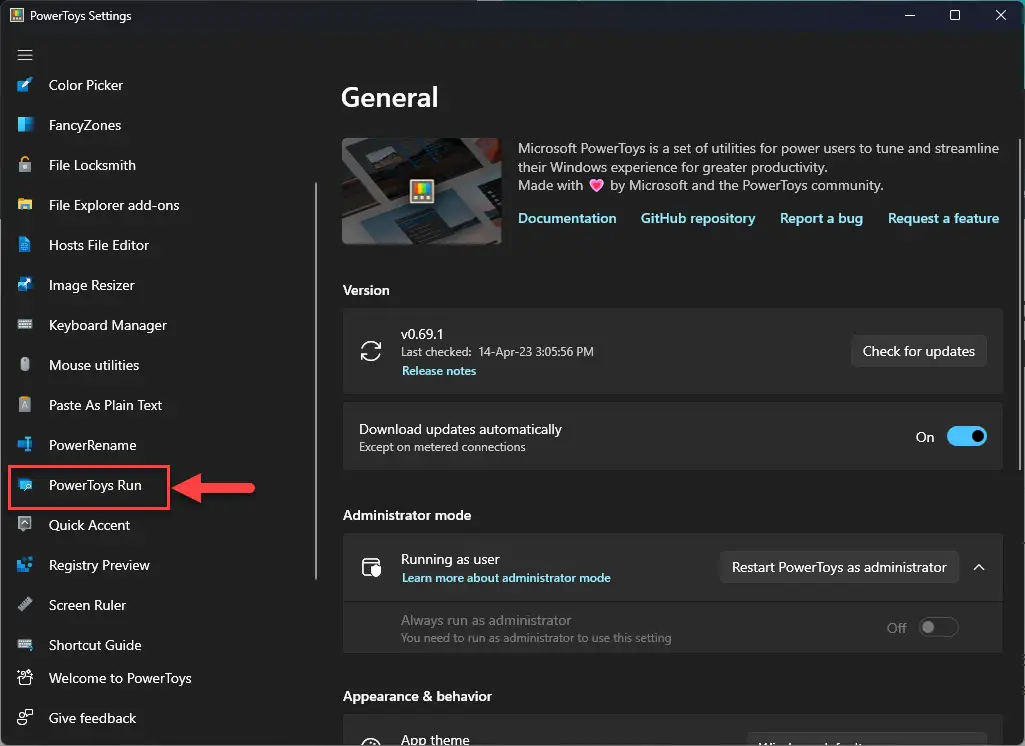This screenshot has width=1025, height=746.
Task: Collapse the Administrator mode chevron expander
Action: 979,568
